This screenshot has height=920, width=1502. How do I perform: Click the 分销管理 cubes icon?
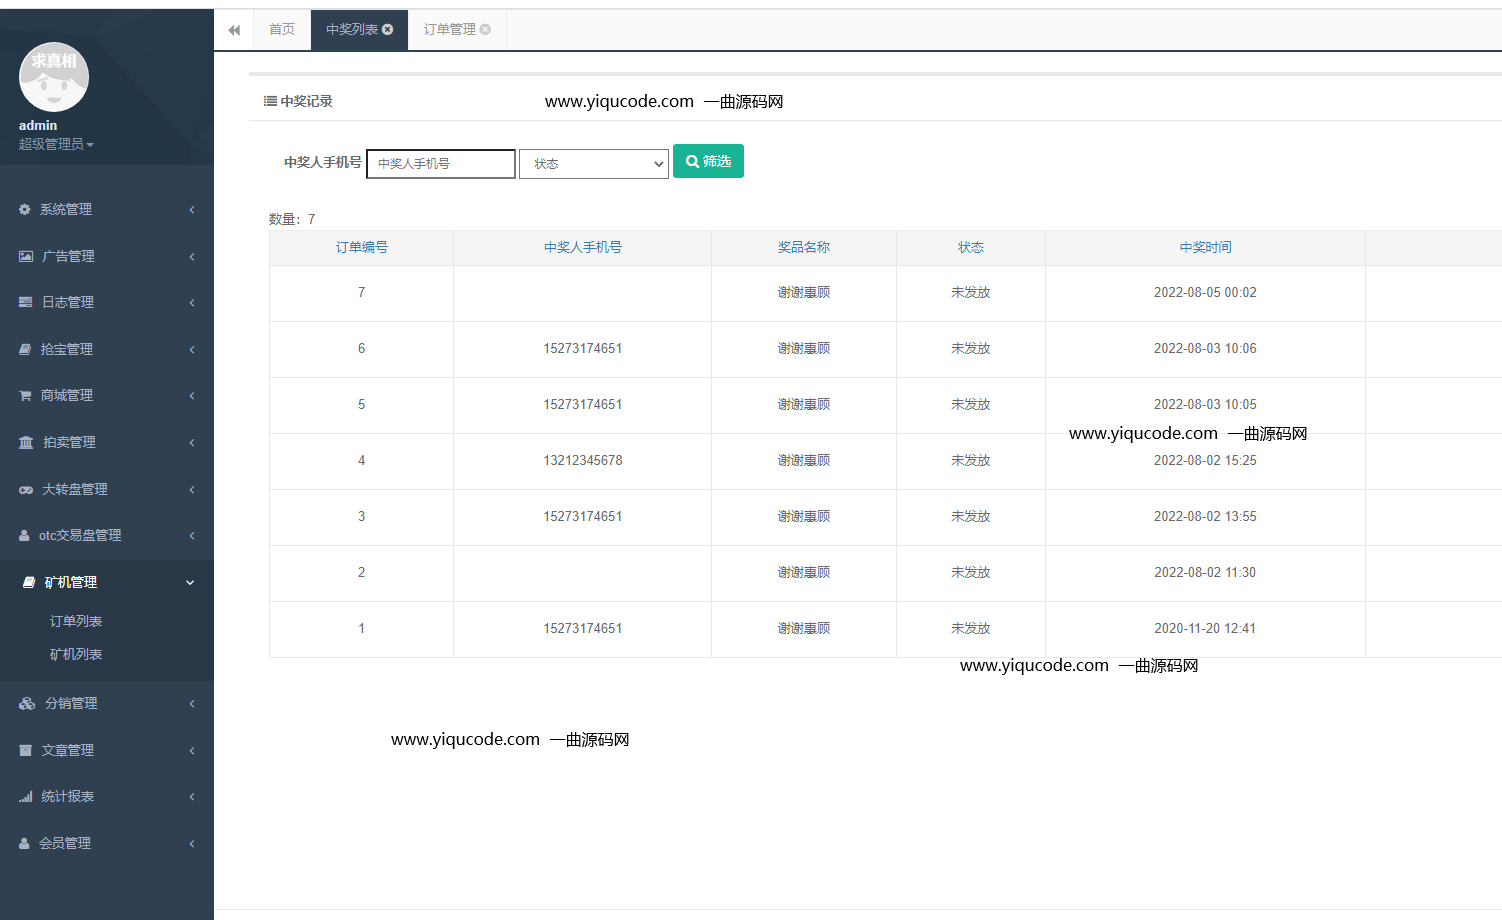pyautogui.click(x=27, y=703)
